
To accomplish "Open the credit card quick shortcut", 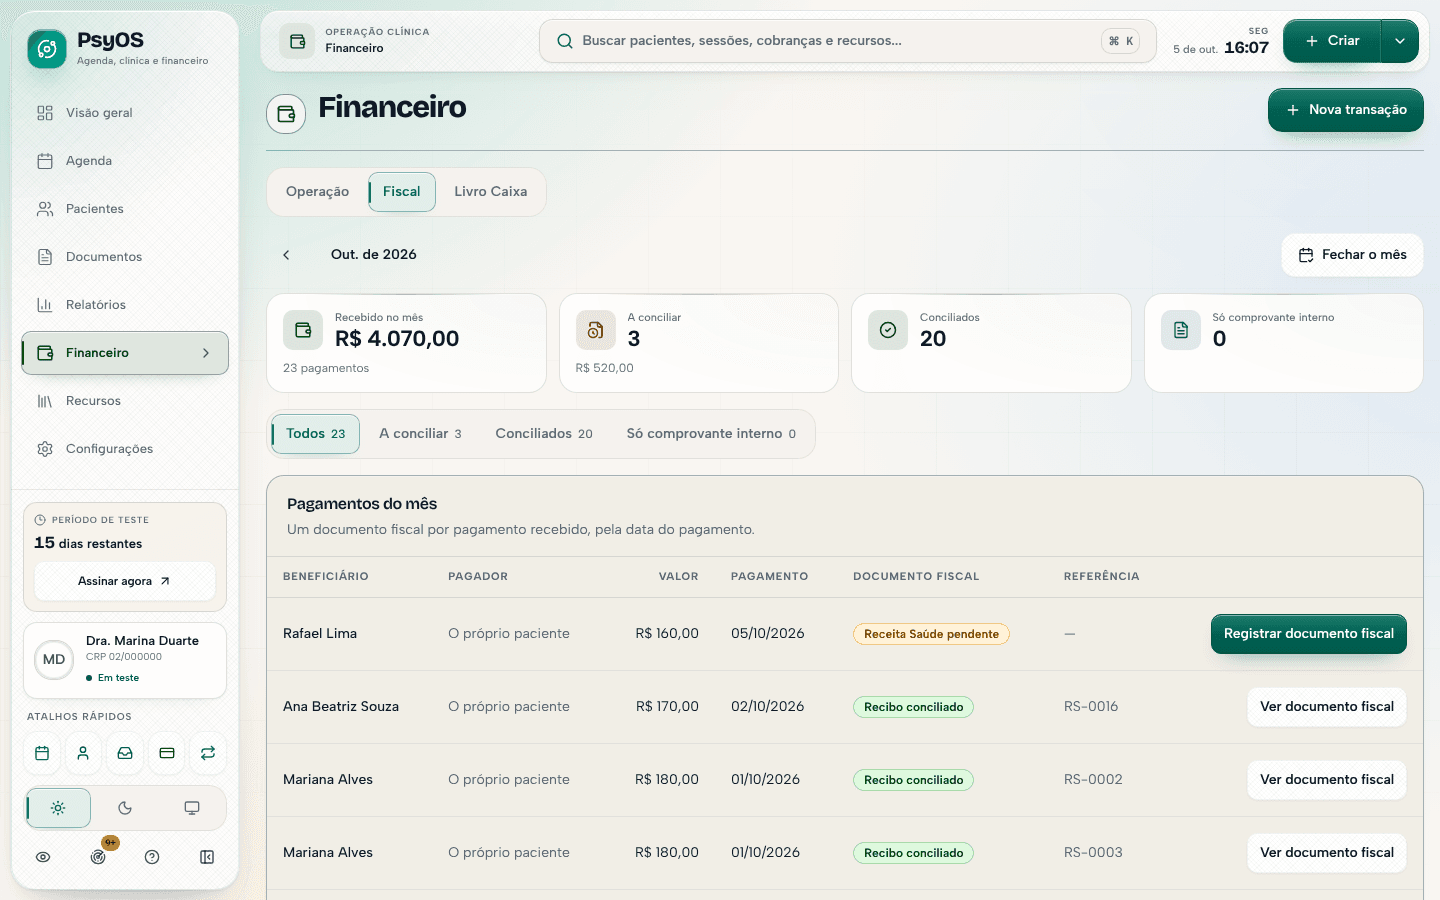I will 167,753.
